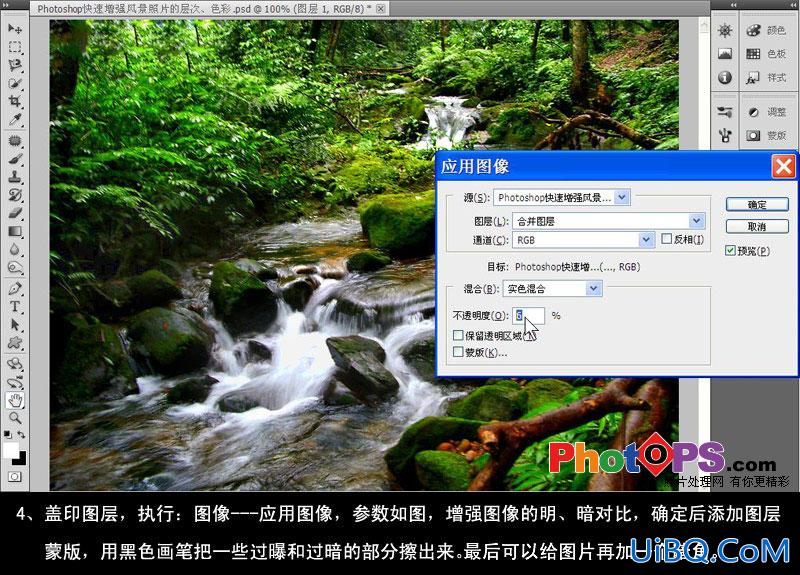The image size is (800, 575).
Task: Close the .psd document tab
Action: pos(381,9)
